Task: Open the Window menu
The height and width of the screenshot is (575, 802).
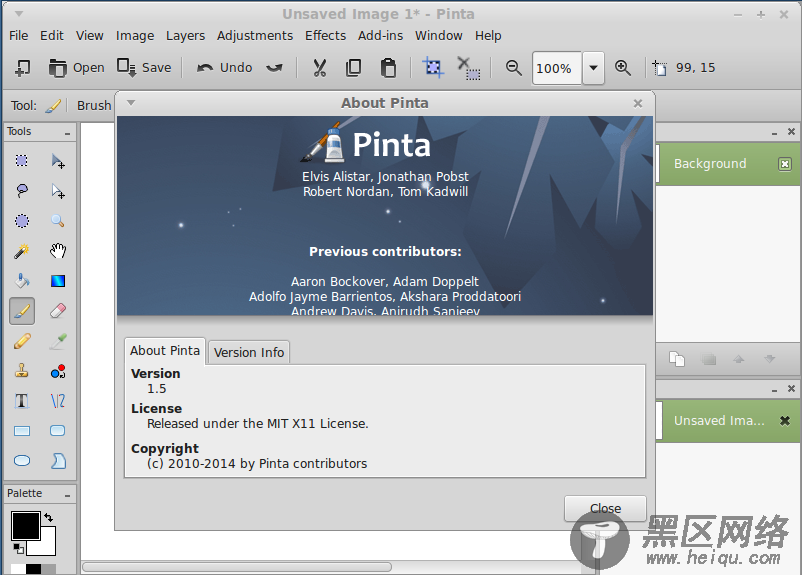Action: point(438,36)
